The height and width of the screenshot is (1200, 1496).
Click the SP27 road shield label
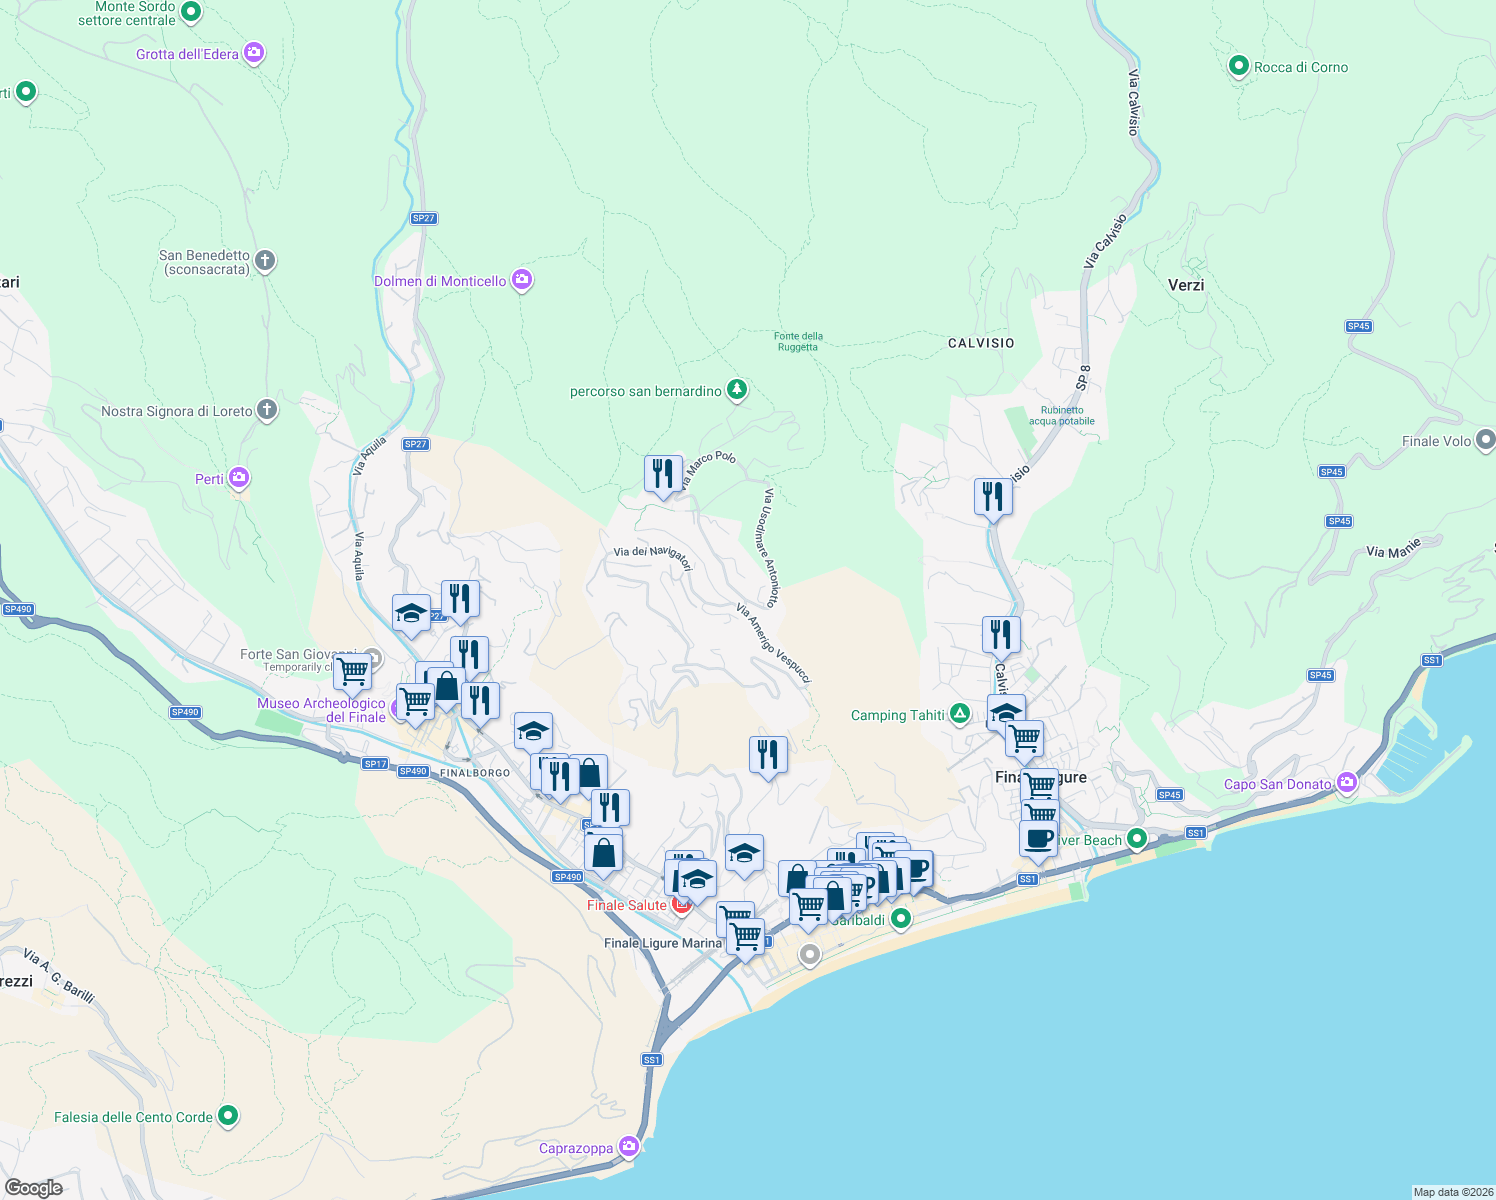422,217
